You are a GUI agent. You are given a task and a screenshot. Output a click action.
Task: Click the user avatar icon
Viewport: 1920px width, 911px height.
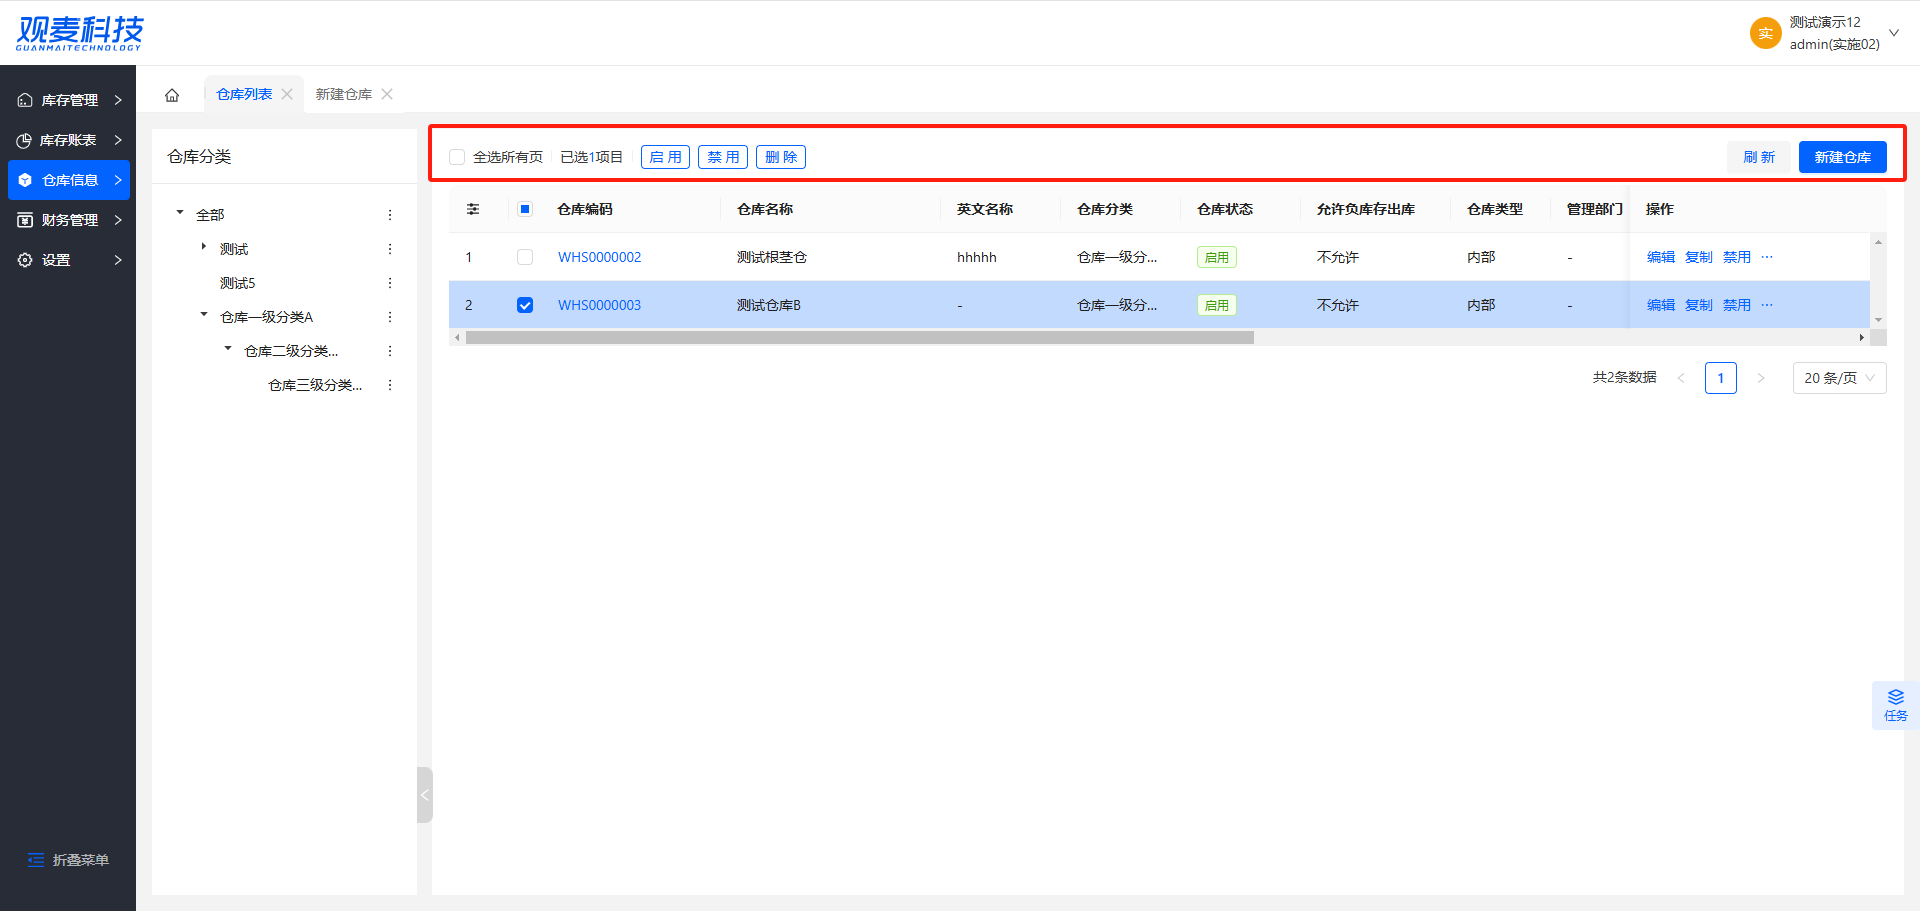click(1765, 33)
